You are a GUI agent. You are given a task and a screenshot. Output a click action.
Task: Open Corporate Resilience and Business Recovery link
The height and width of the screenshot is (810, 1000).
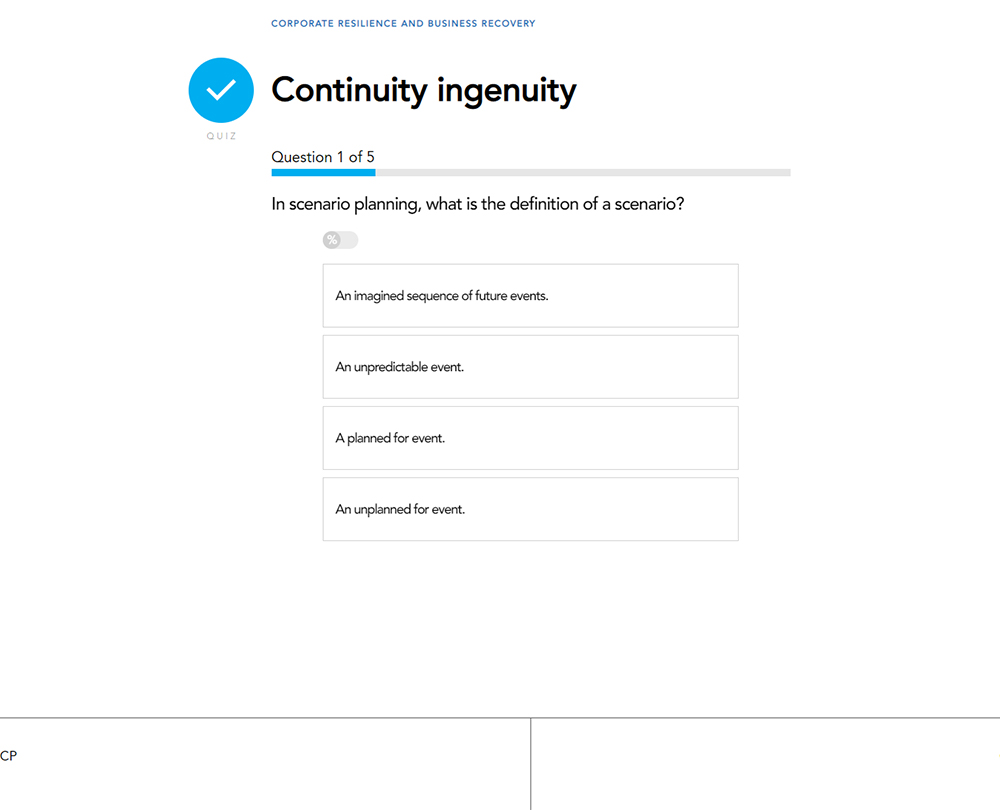(x=403, y=24)
